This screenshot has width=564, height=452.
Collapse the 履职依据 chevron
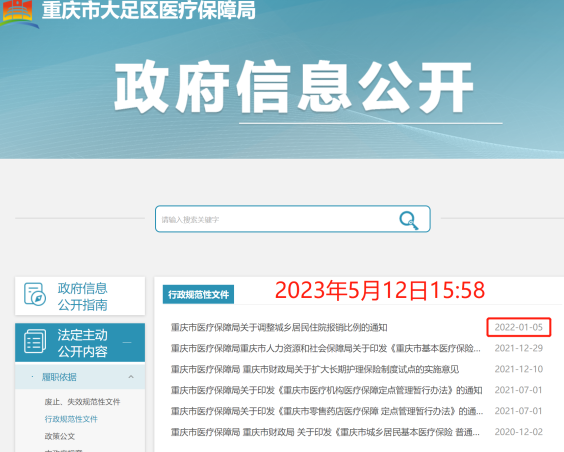(x=131, y=377)
